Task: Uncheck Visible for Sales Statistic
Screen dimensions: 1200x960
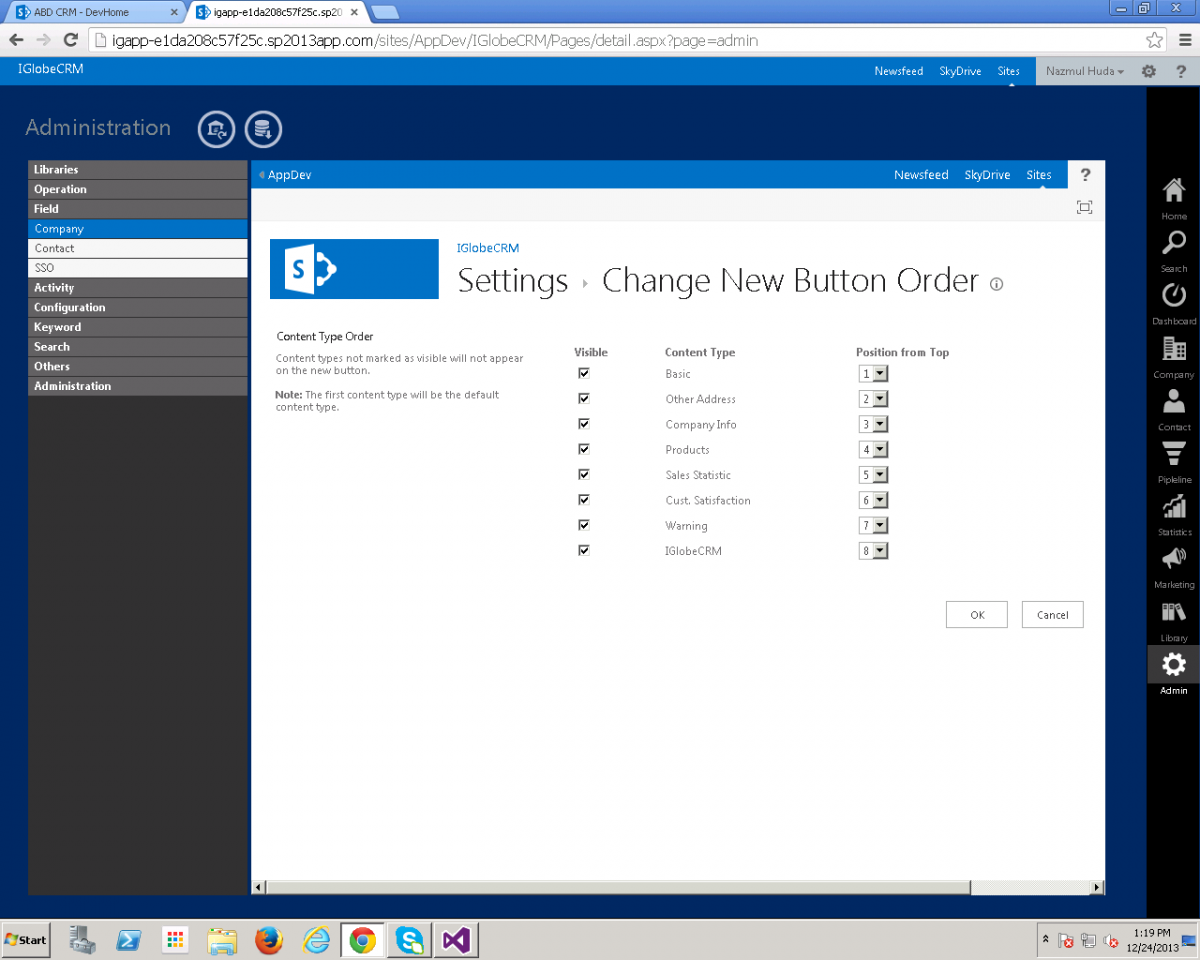Action: pyautogui.click(x=584, y=474)
